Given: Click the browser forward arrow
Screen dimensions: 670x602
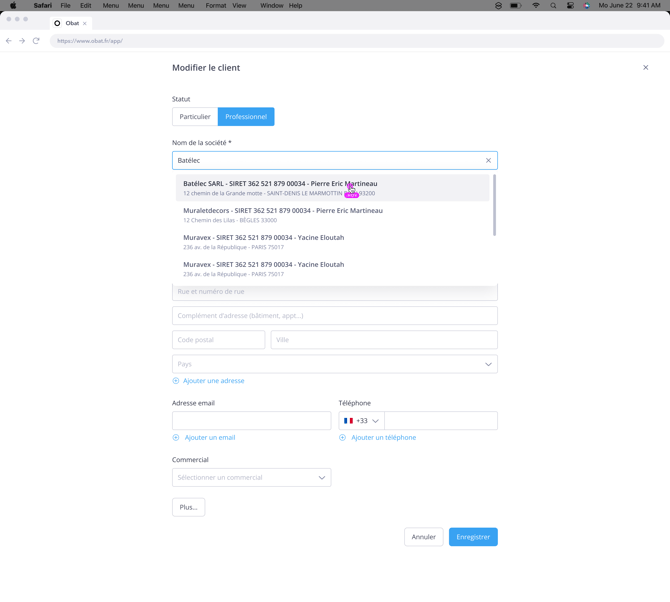Looking at the screenshot, I should click(22, 41).
